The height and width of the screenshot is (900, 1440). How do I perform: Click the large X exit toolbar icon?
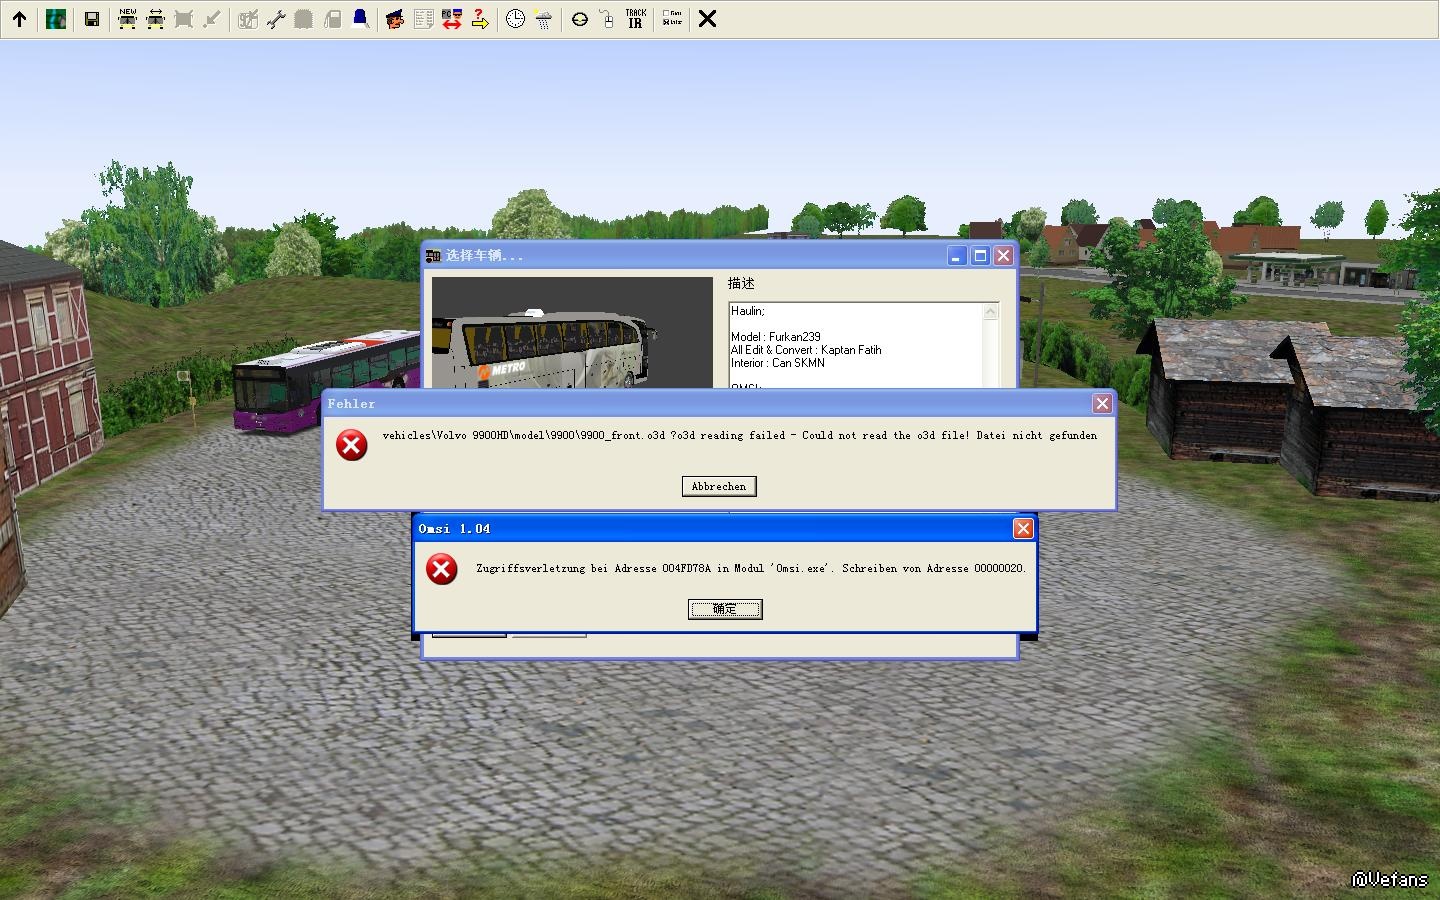(x=707, y=19)
